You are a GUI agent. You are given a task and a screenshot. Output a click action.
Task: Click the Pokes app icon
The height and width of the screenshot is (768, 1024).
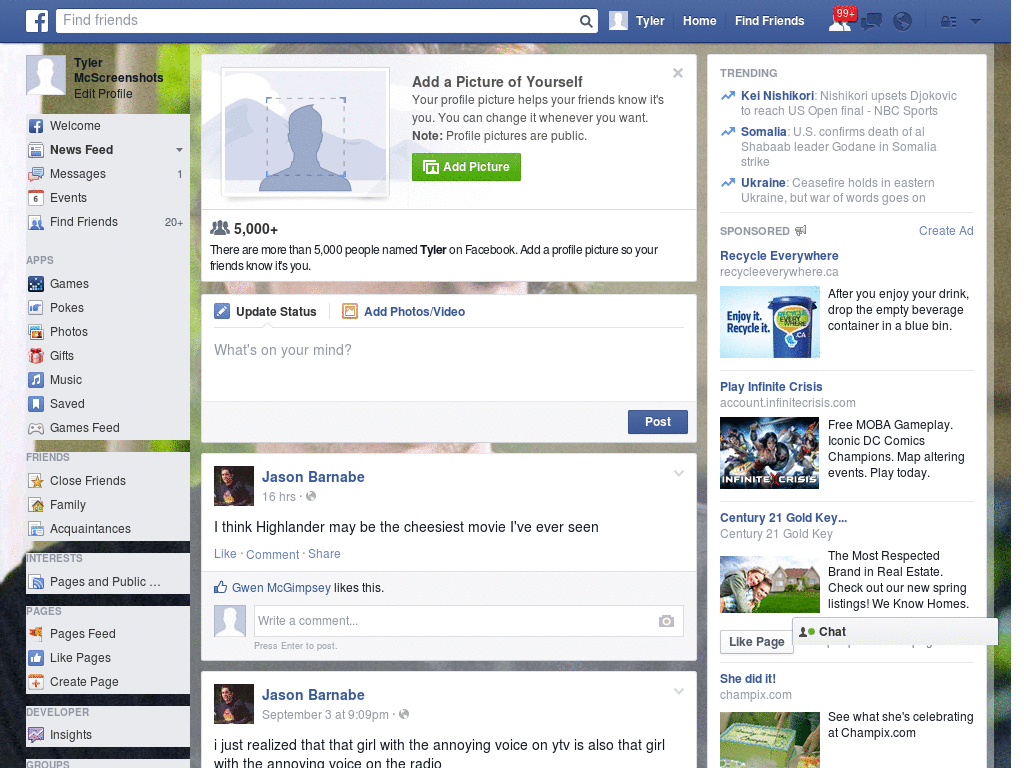click(x=36, y=308)
